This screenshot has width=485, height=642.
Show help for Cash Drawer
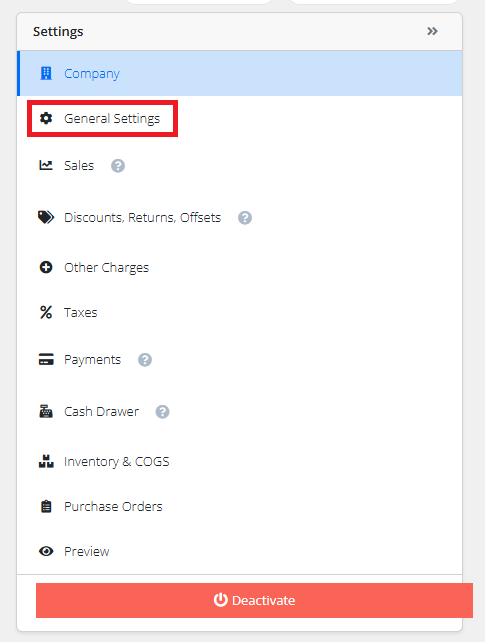click(x=162, y=411)
